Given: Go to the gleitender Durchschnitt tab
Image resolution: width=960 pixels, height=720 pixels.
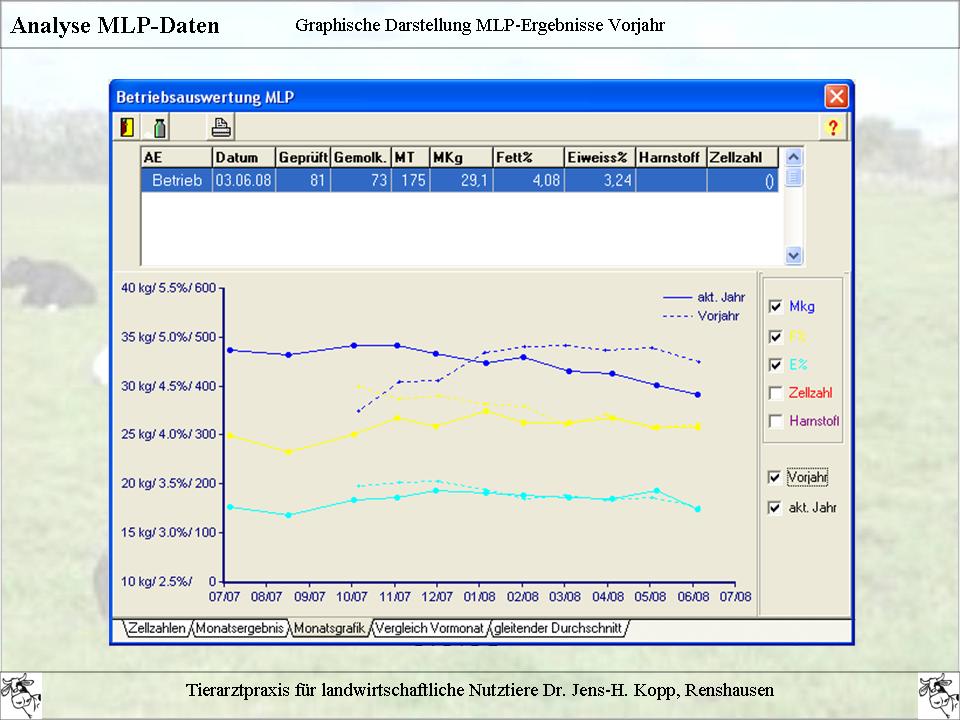Looking at the screenshot, I should (558, 629).
